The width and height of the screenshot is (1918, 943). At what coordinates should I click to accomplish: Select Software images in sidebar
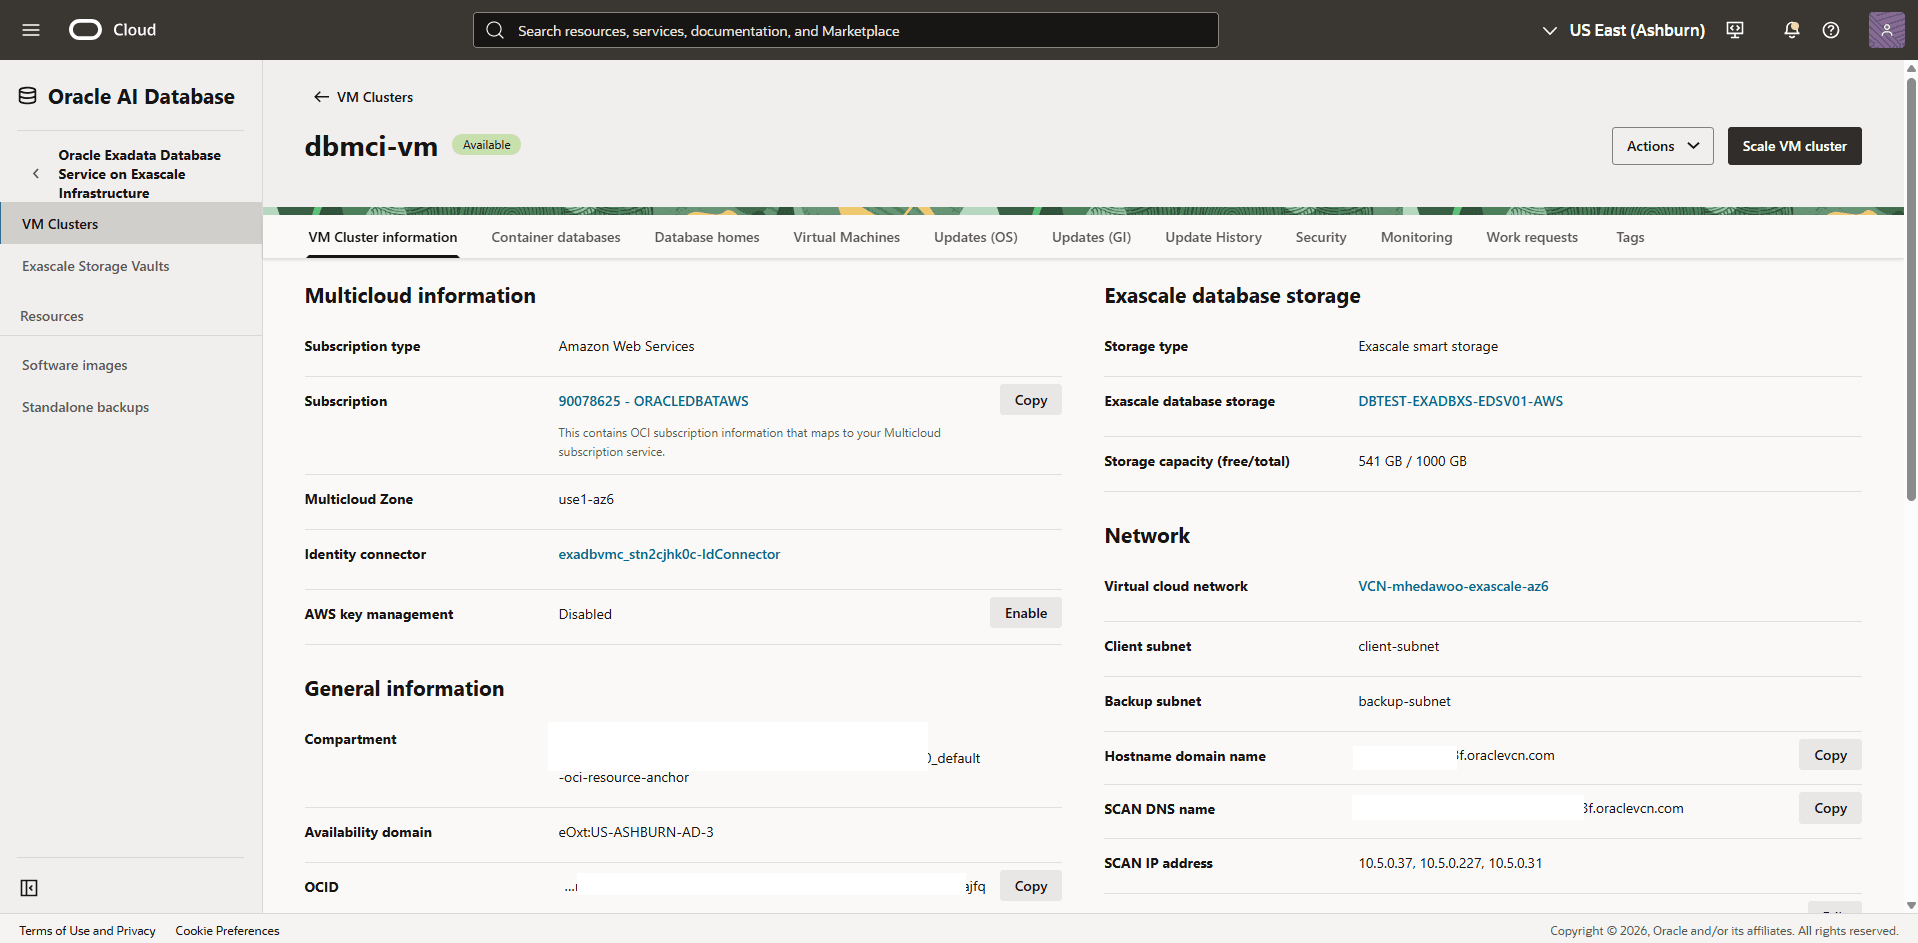point(131,365)
